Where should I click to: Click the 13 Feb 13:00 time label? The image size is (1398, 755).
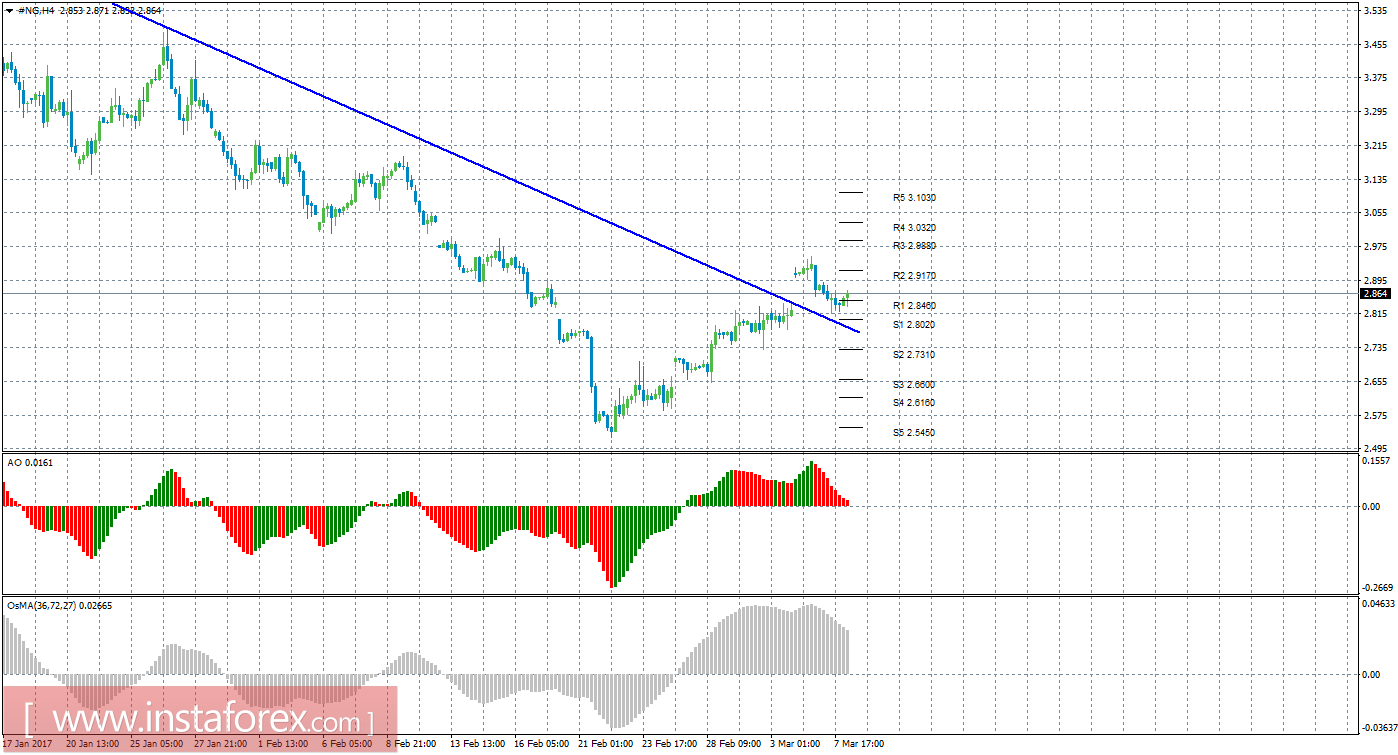[x=477, y=744]
